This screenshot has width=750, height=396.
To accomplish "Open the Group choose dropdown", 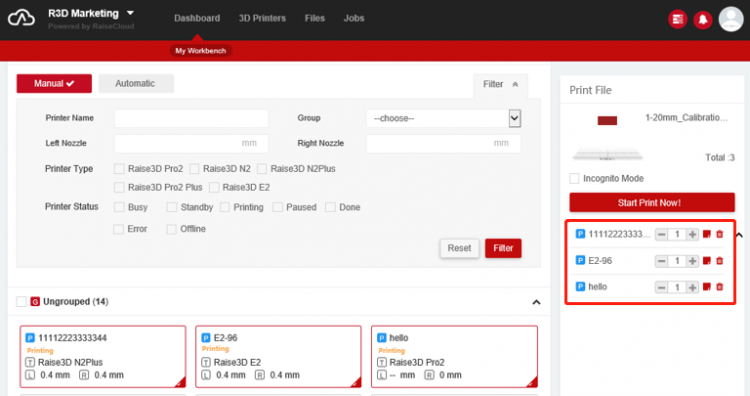I will coord(443,118).
